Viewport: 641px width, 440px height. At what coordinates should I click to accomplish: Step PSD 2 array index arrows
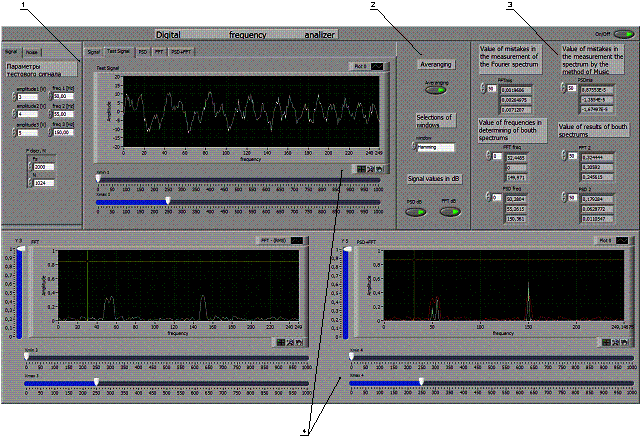[564, 198]
